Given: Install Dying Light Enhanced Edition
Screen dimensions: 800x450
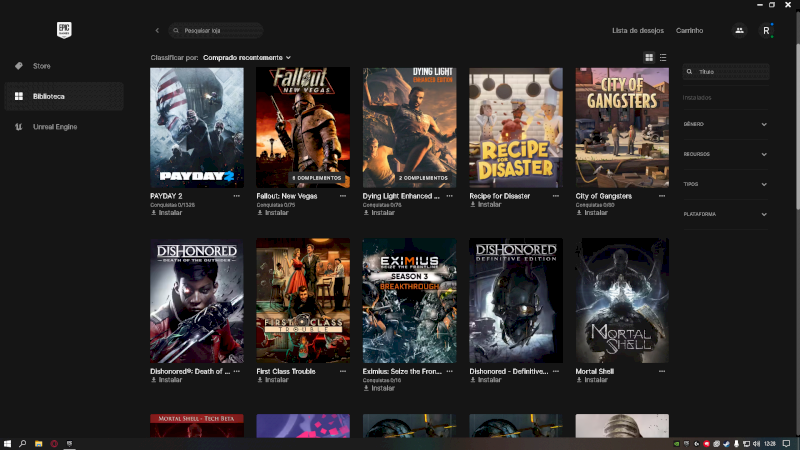Looking at the screenshot, I should coord(379,213).
